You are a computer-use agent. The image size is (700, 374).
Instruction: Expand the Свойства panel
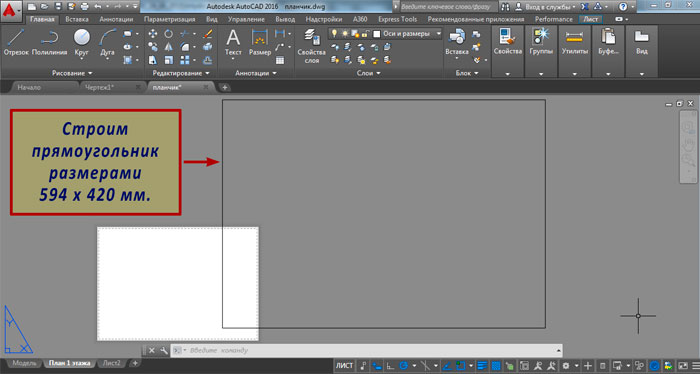[x=508, y=74]
